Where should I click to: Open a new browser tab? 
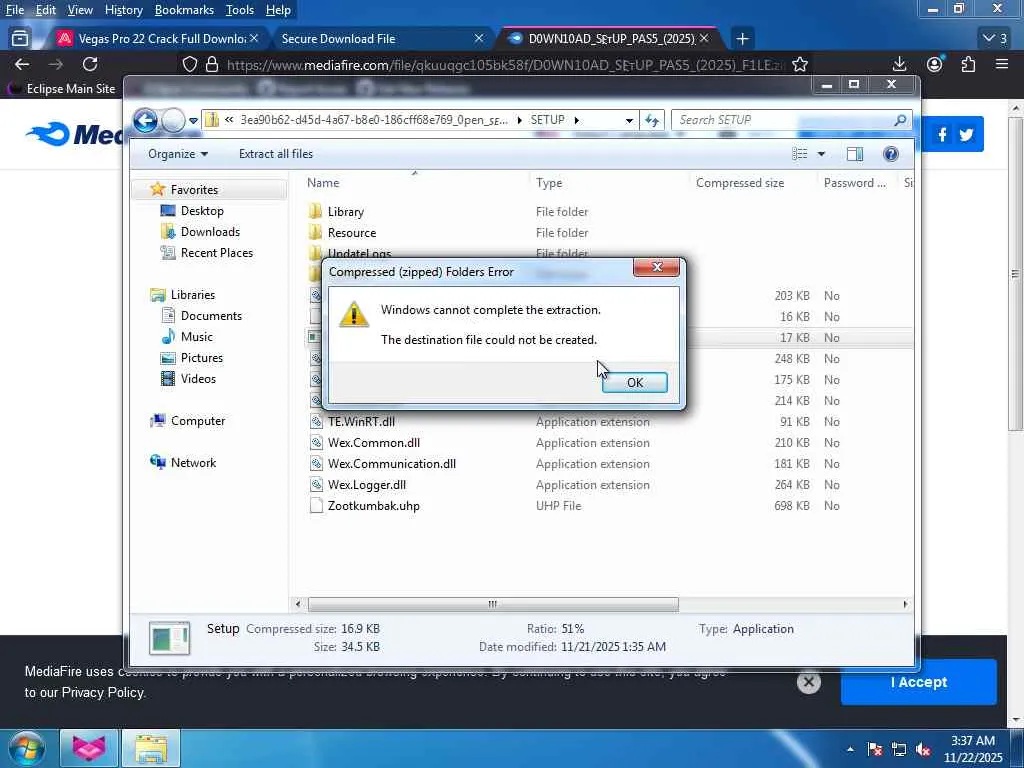pos(742,39)
